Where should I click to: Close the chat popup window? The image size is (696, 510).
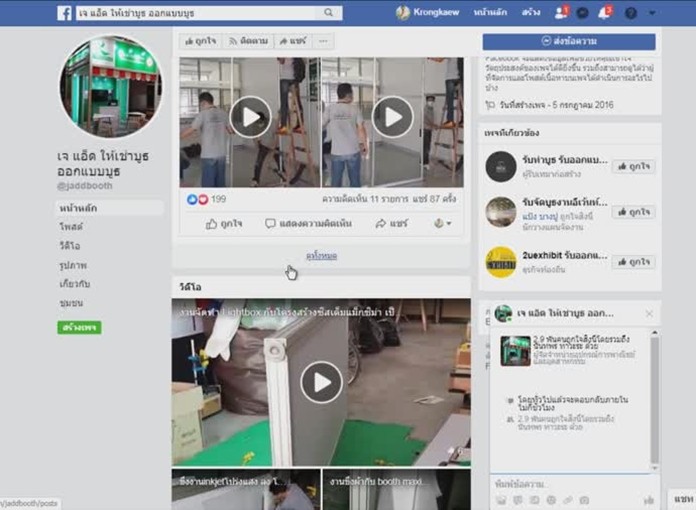point(648,314)
